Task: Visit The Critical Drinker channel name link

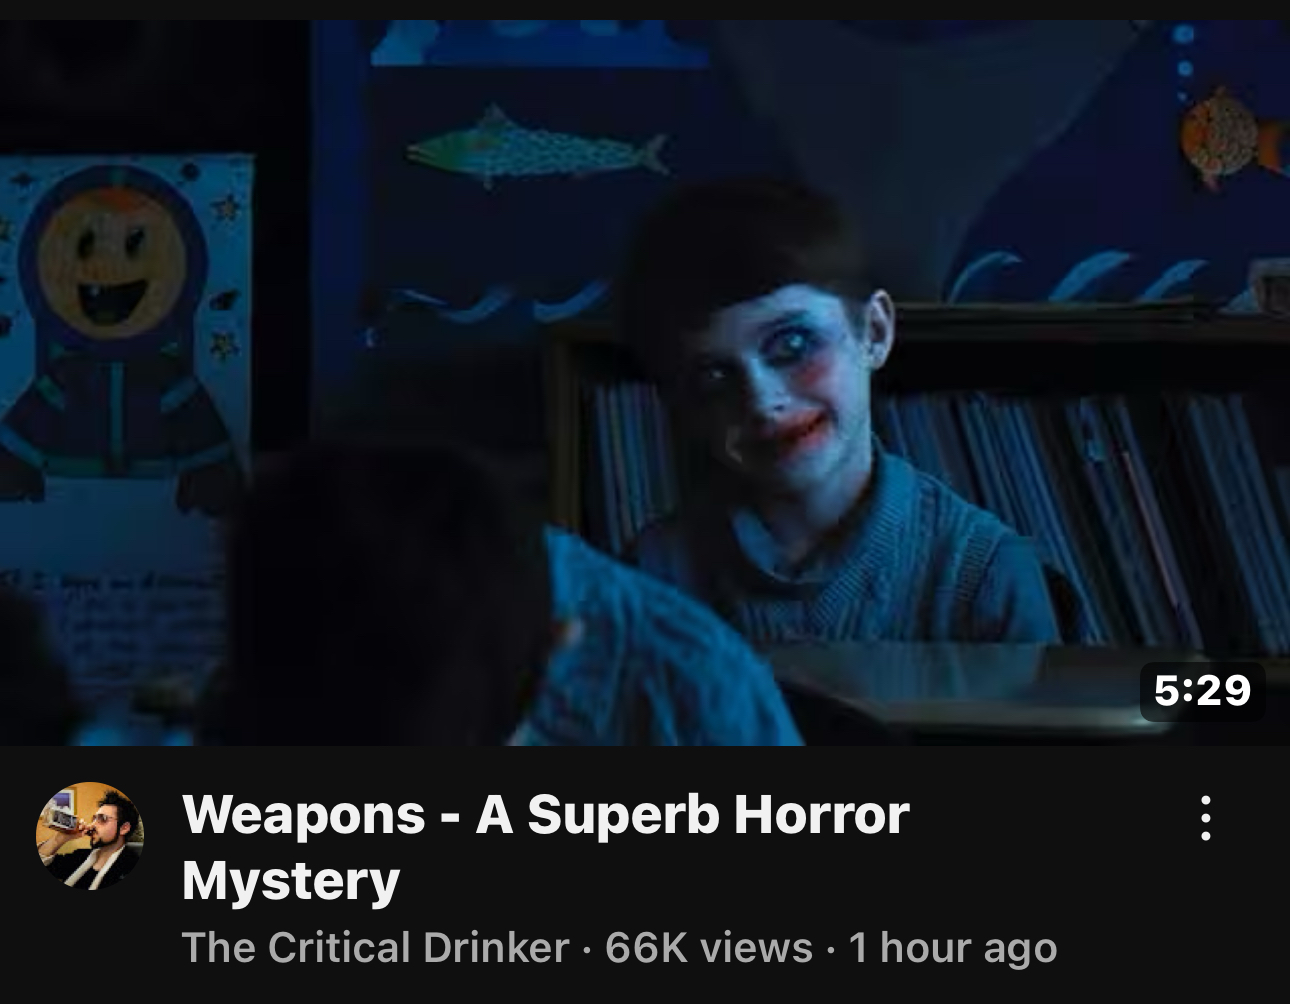Action: [375, 948]
